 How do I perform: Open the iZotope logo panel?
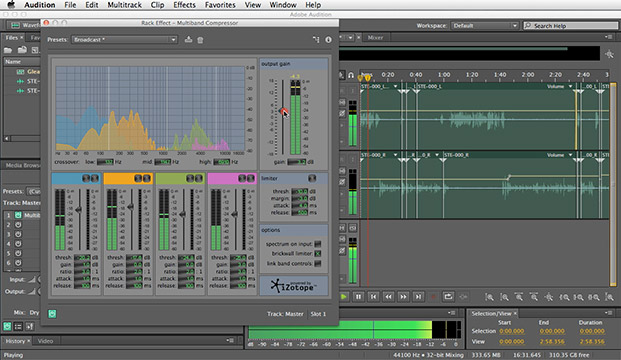click(x=293, y=286)
